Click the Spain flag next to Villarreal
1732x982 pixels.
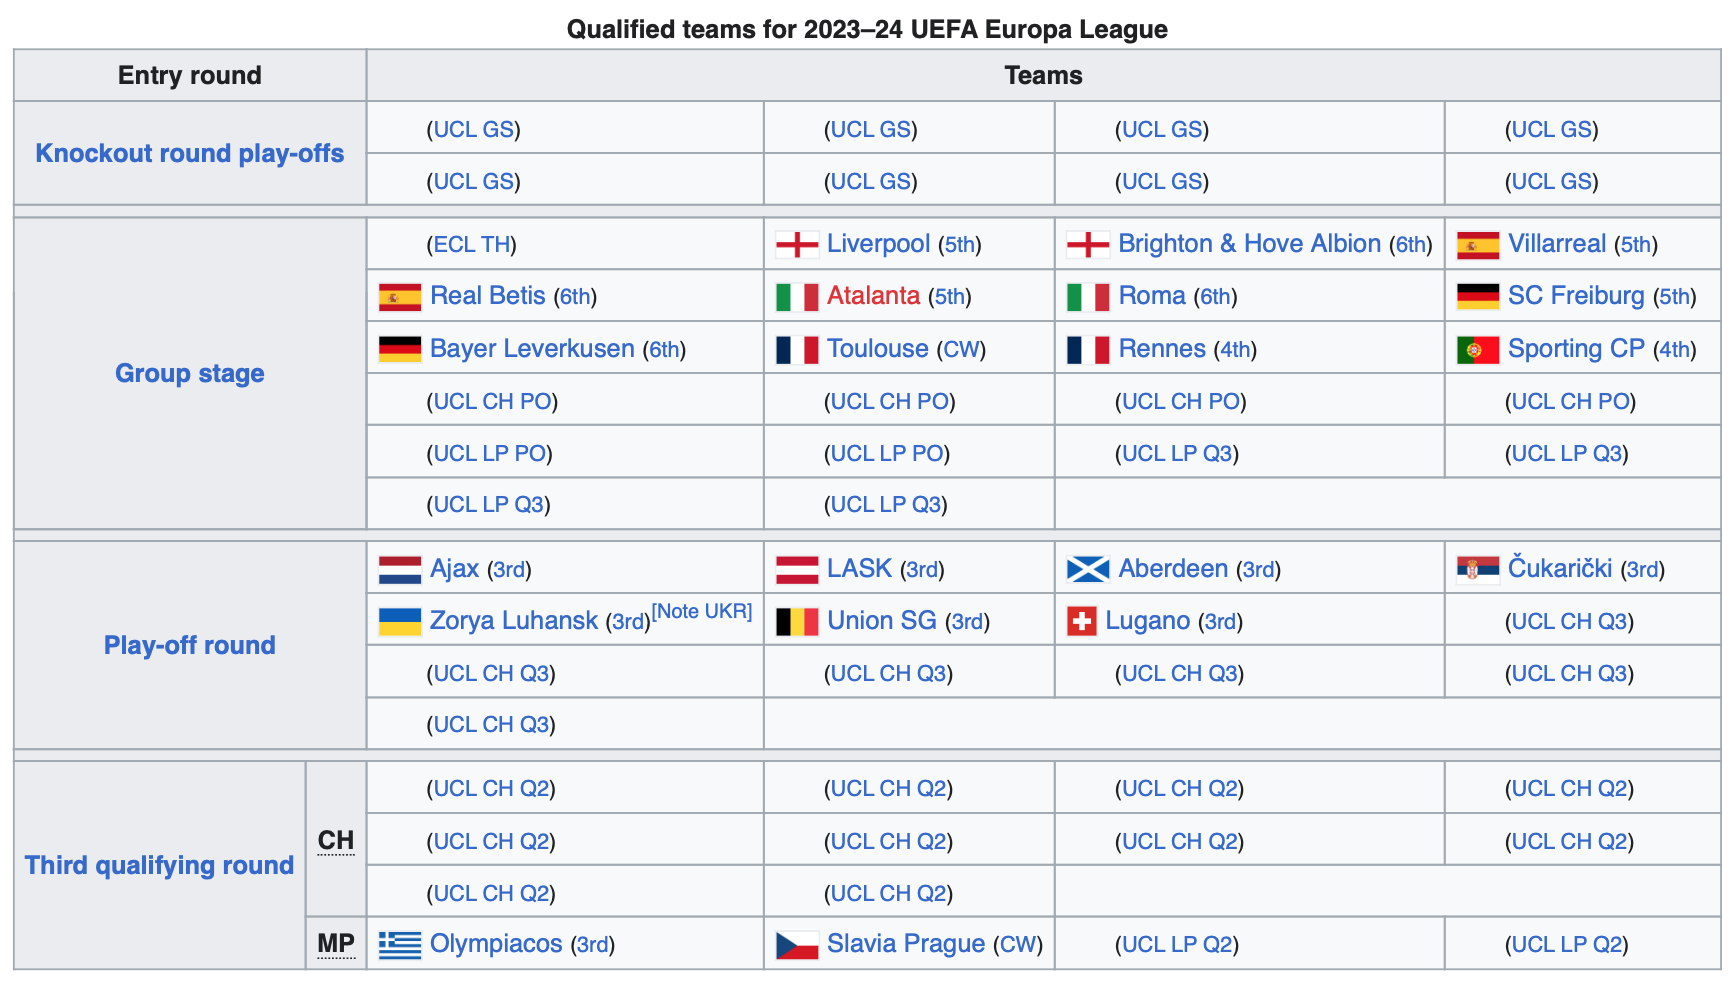(x=1478, y=244)
